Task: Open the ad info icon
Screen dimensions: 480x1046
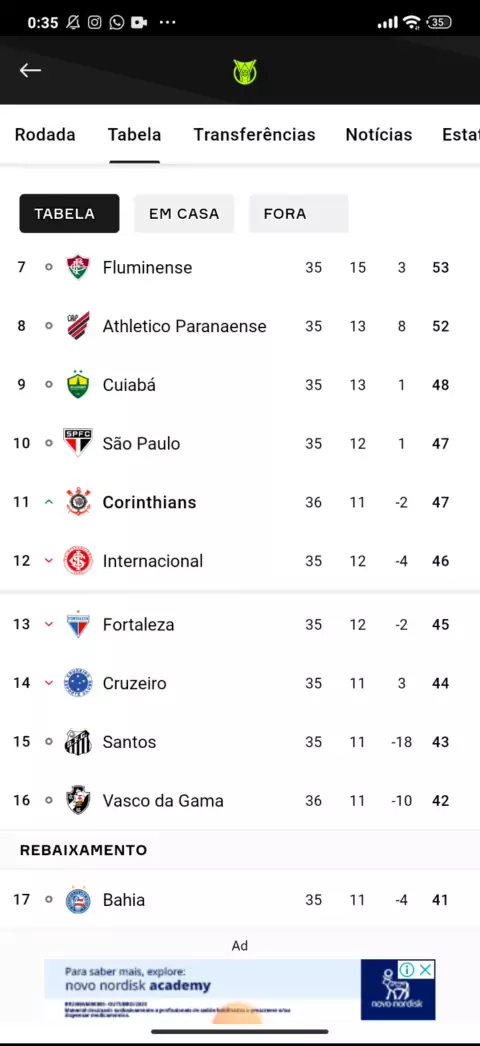Action: coord(407,969)
